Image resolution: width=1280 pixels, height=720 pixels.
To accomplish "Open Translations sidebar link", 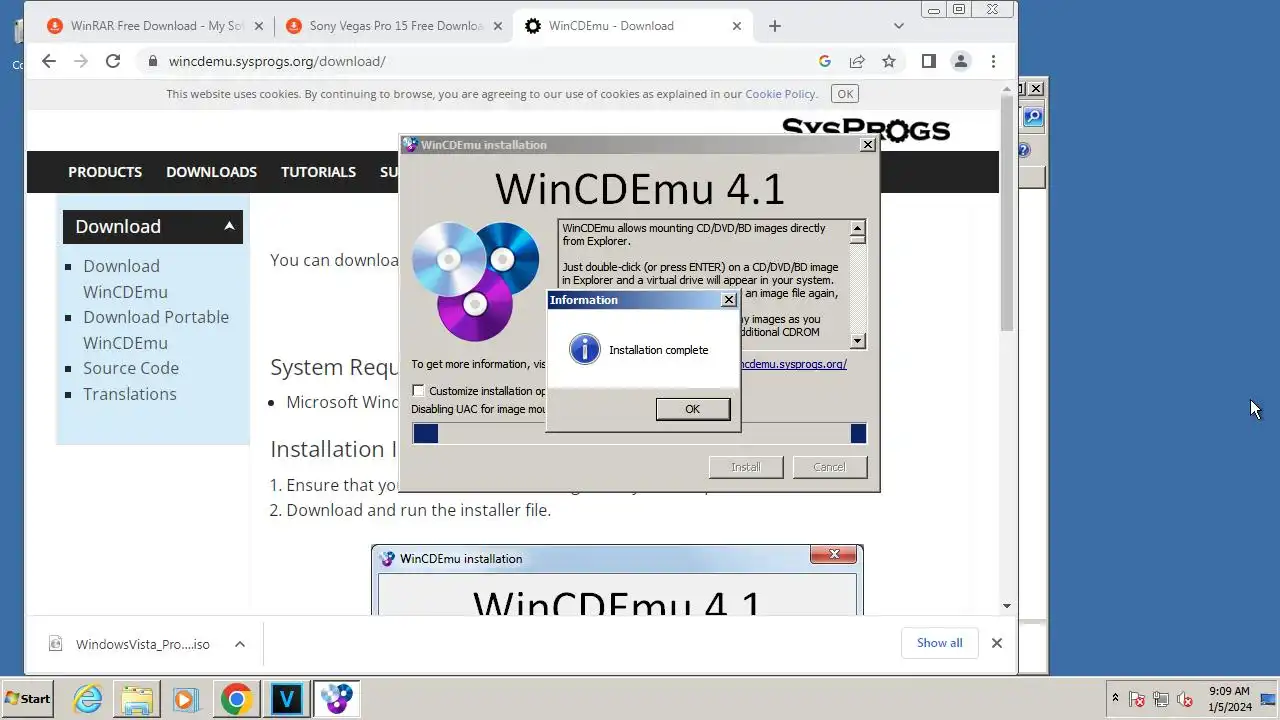I will tap(130, 394).
